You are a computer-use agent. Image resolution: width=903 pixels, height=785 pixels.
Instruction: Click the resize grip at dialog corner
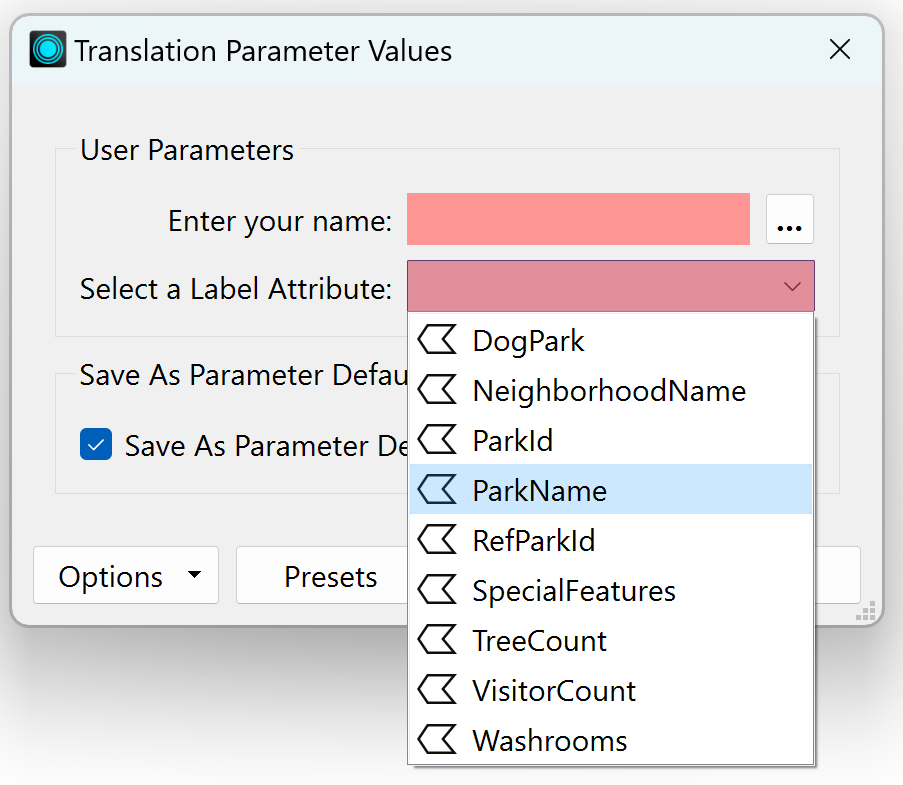click(866, 610)
